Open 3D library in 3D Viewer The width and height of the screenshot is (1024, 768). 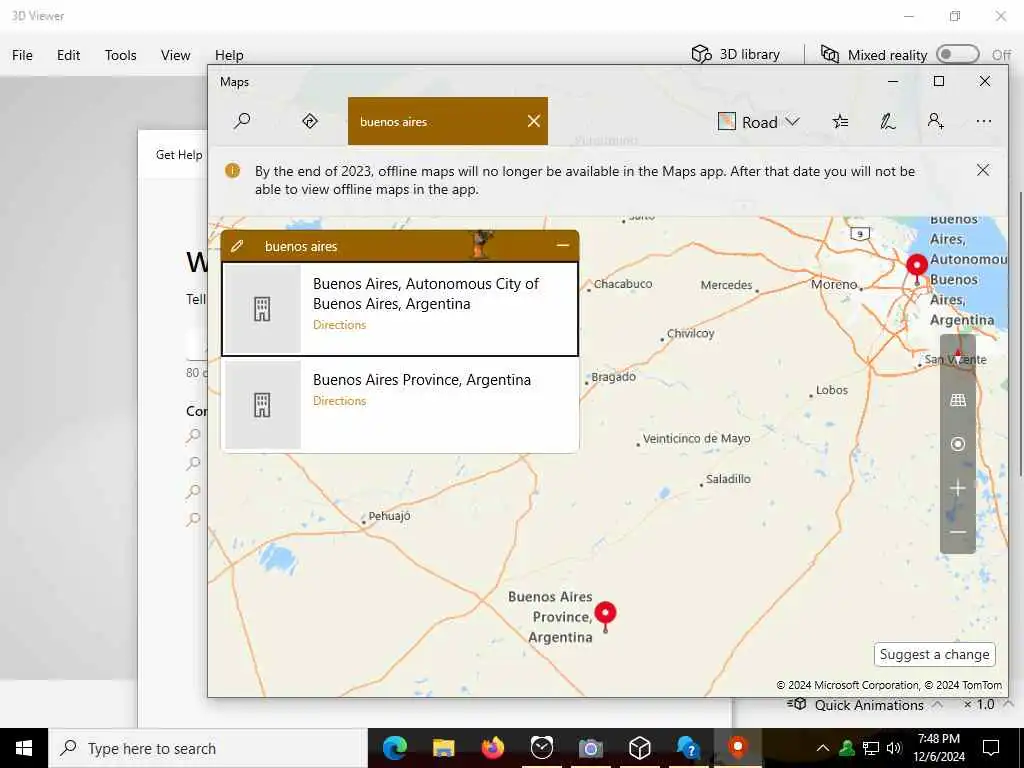coord(736,54)
